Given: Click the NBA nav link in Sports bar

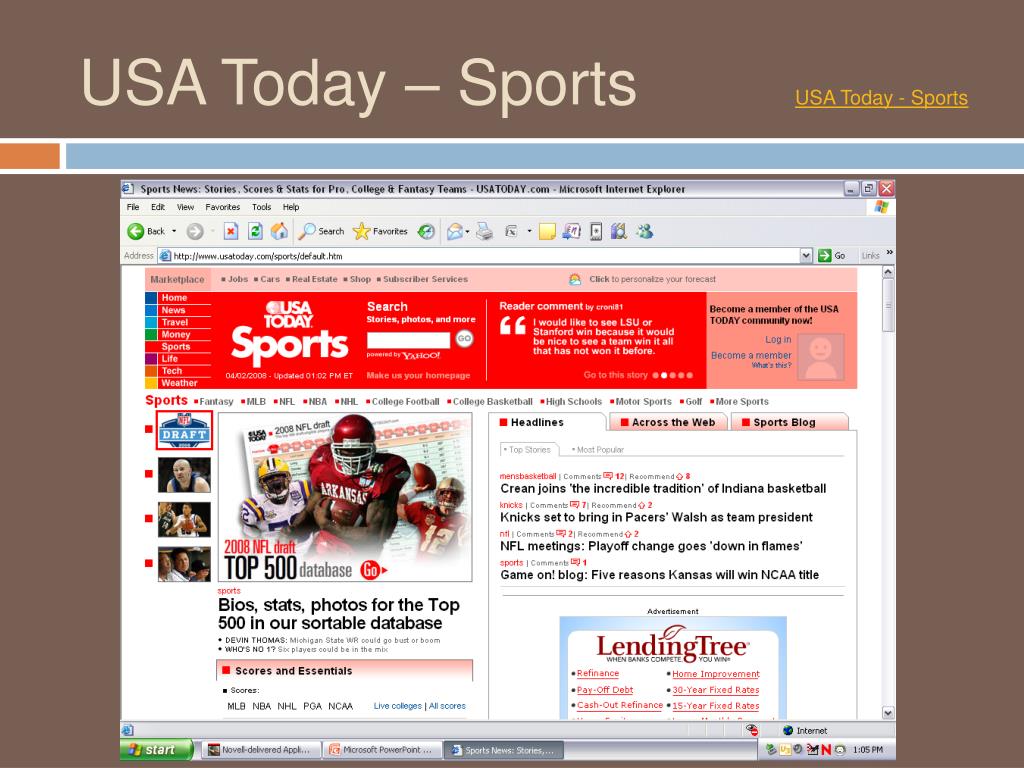Looking at the screenshot, I should tap(317, 402).
